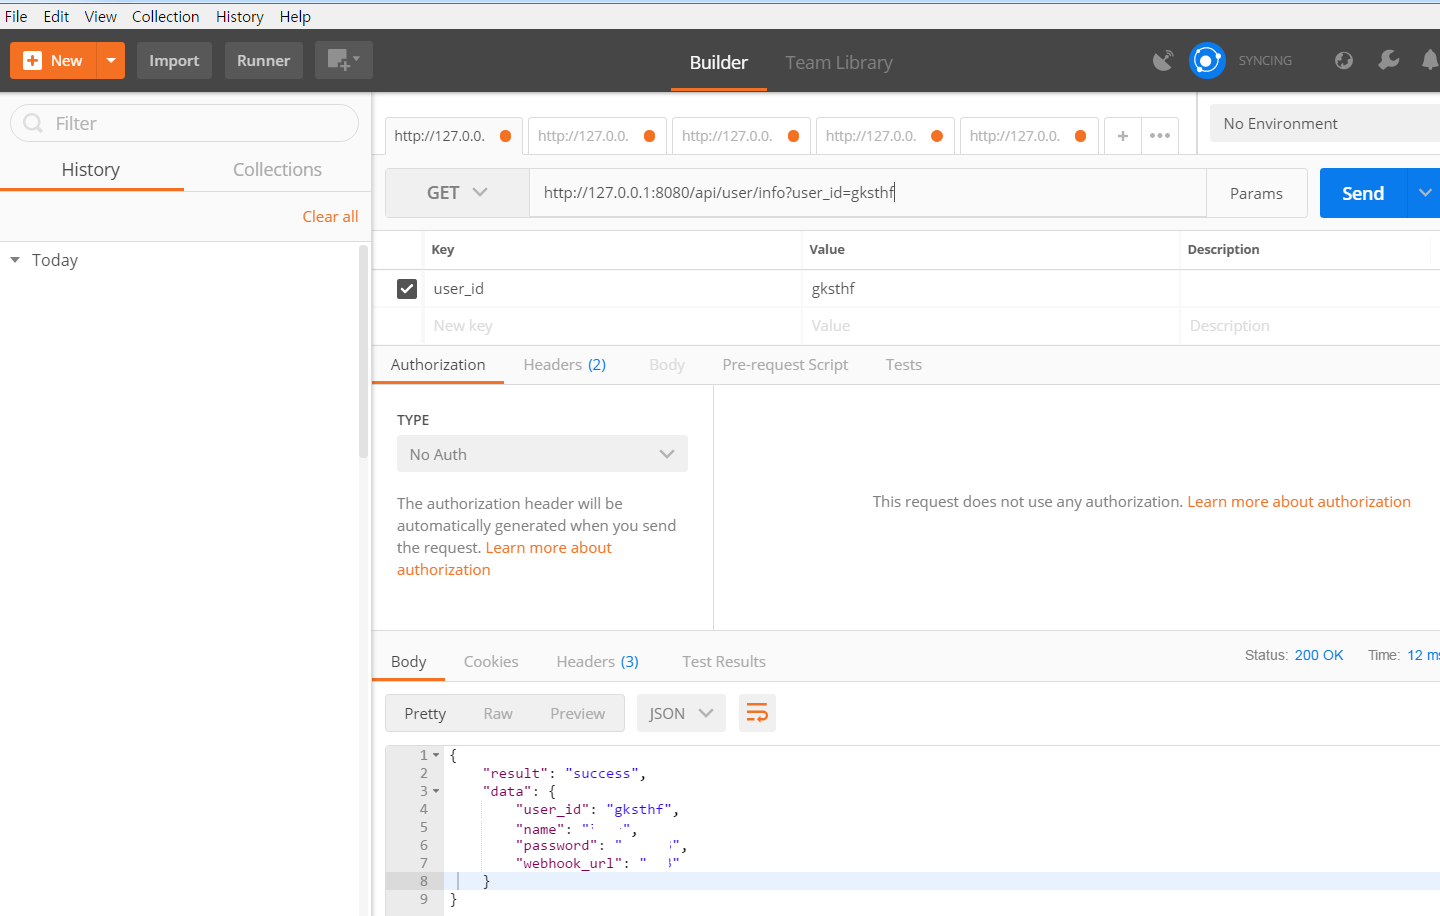Click the Clear all link
The width and height of the screenshot is (1440, 916).
click(330, 216)
